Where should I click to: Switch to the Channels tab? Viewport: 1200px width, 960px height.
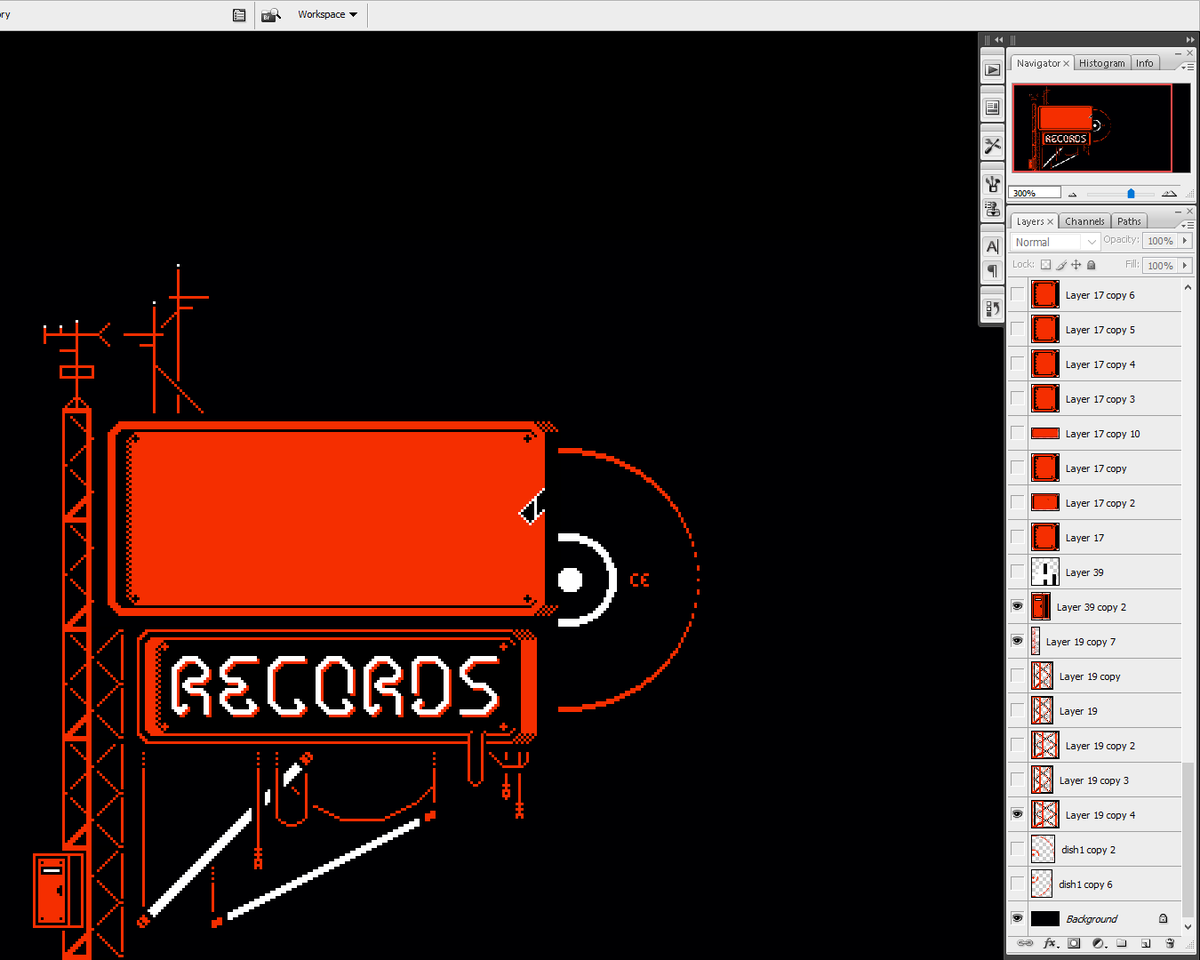tap(1084, 222)
